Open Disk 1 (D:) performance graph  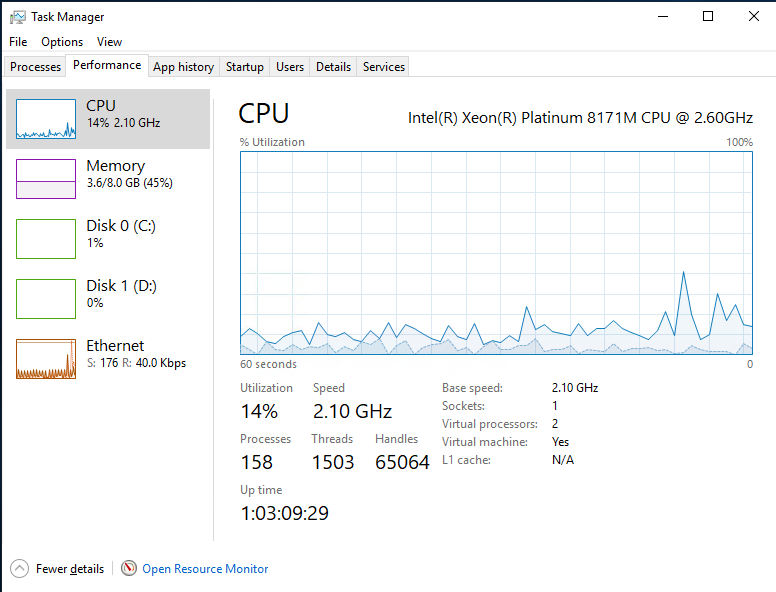pyautogui.click(x=46, y=298)
